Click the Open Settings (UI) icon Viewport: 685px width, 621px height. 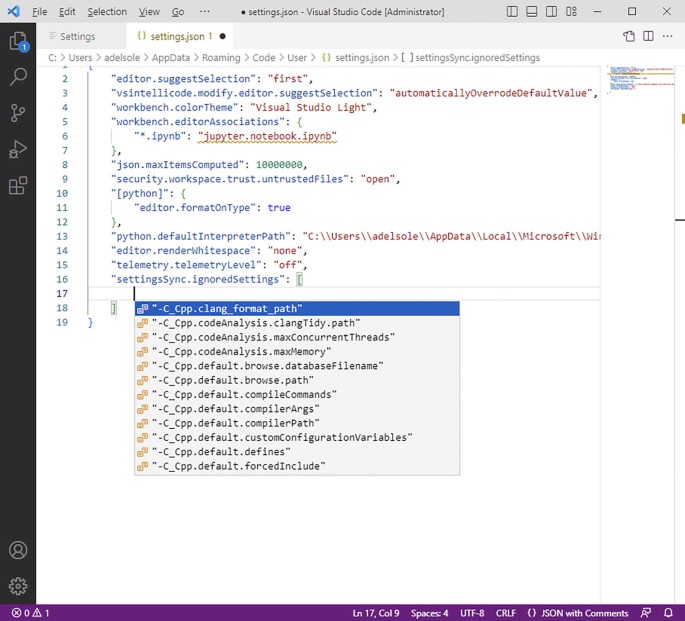629,36
